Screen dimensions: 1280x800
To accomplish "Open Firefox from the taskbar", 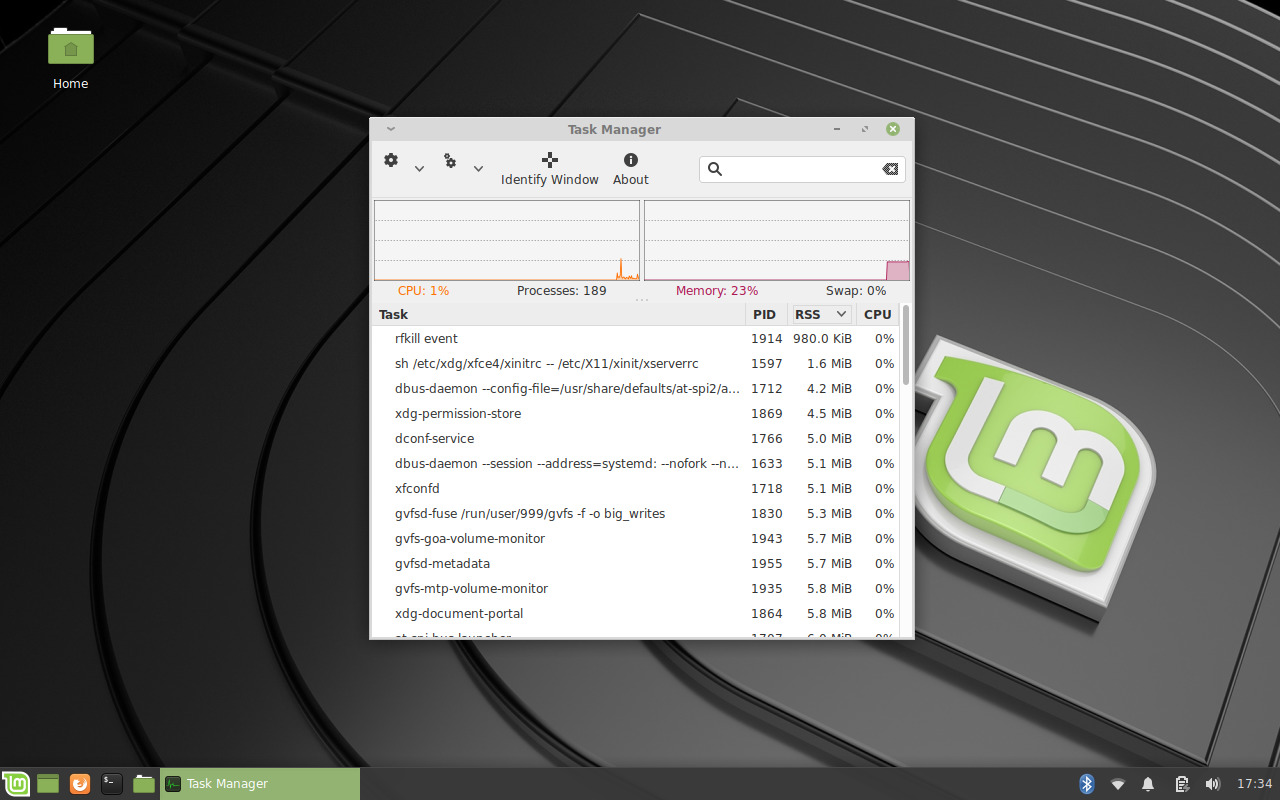I will (80, 783).
